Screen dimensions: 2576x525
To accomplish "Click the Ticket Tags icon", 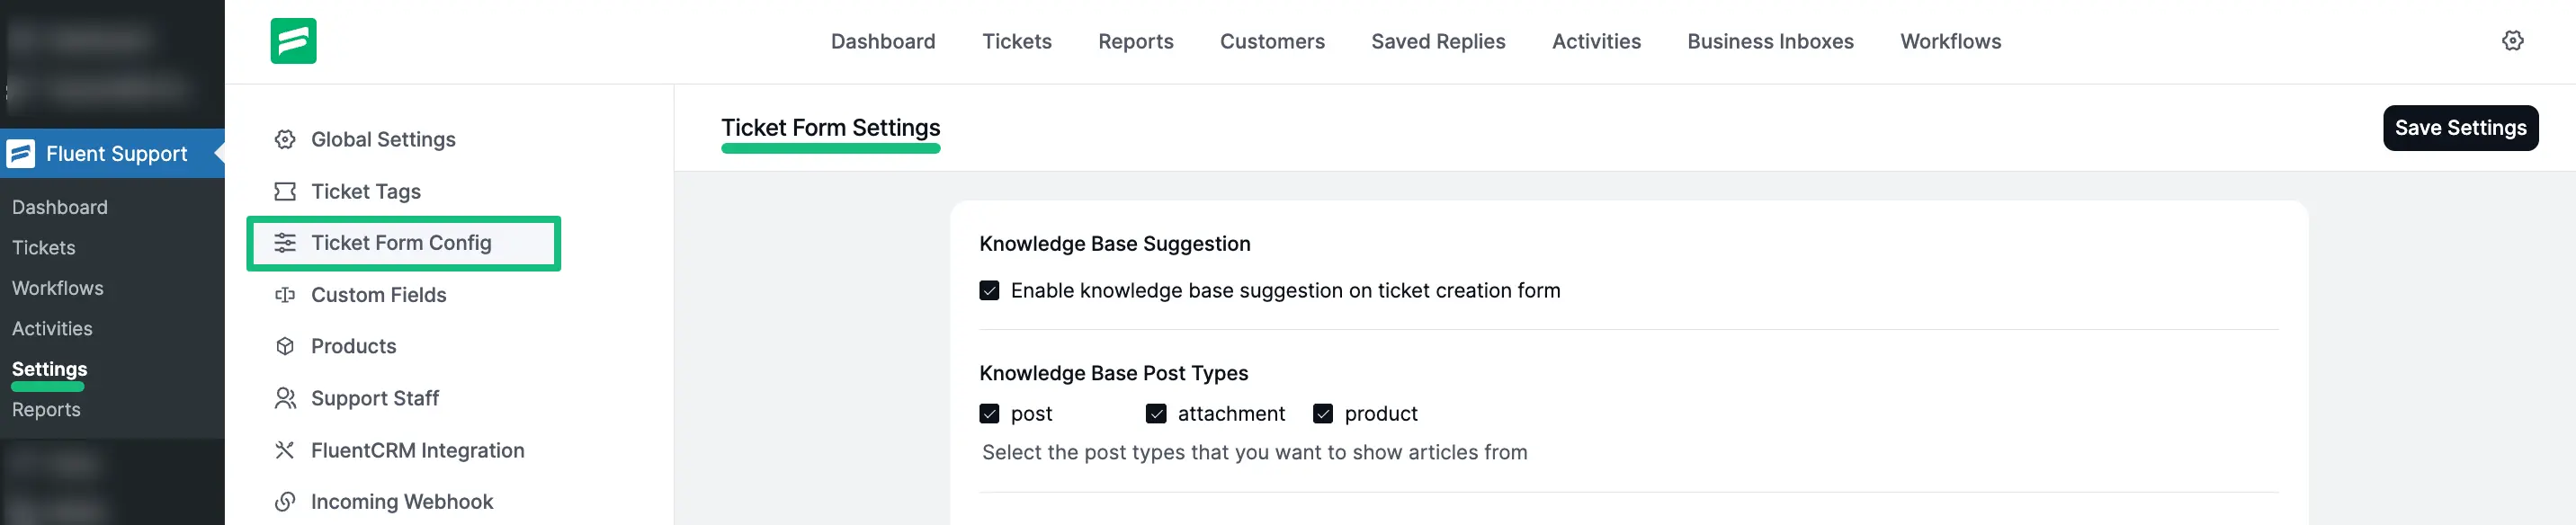I will point(285,191).
